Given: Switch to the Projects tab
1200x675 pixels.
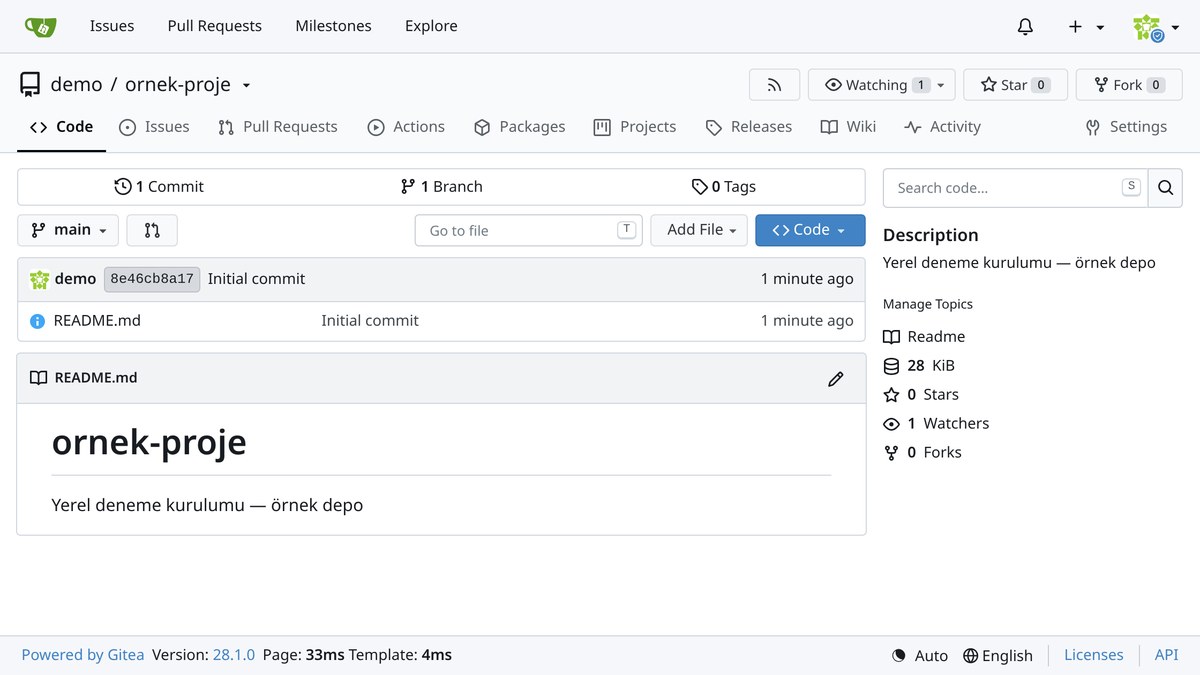Looking at the screenshot, I should coord(634,127).
